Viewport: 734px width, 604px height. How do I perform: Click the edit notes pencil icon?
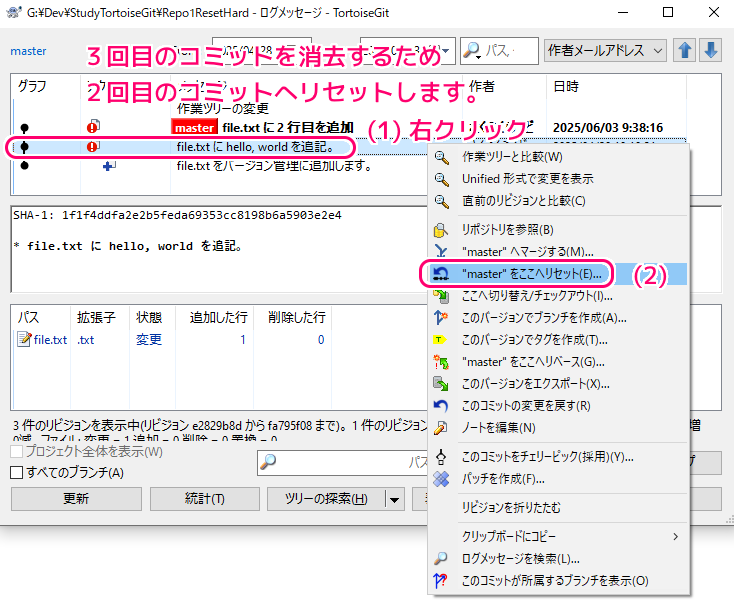441,428
